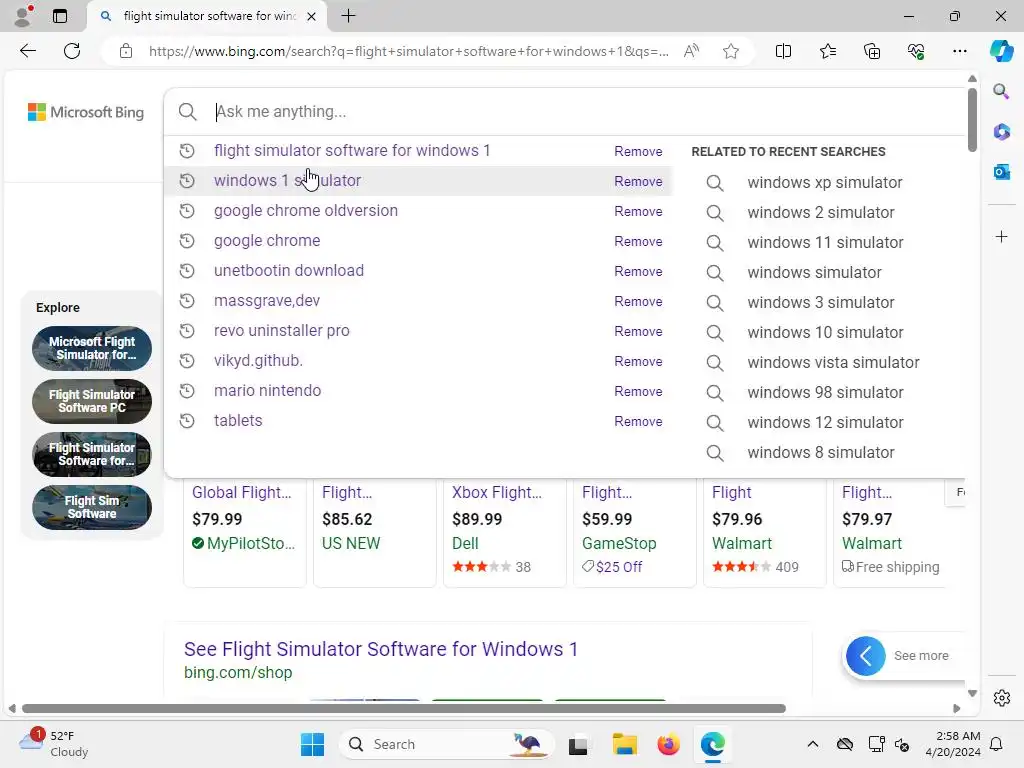Screen dimensions: 1024x768
Task: Open Outlook sidebar icon
Action: click(x=1001, y=172)
